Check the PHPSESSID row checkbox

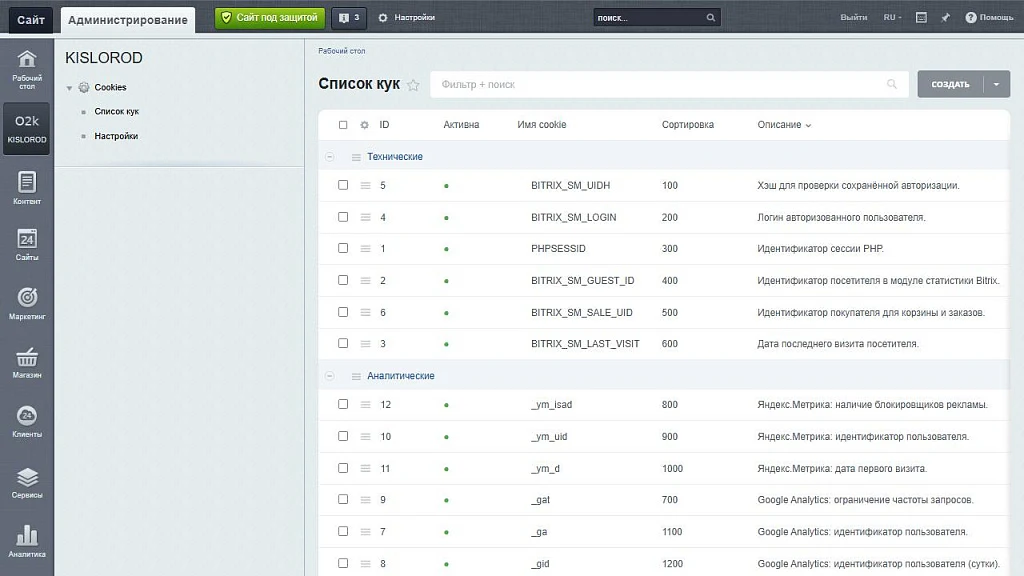pos(343,248)
